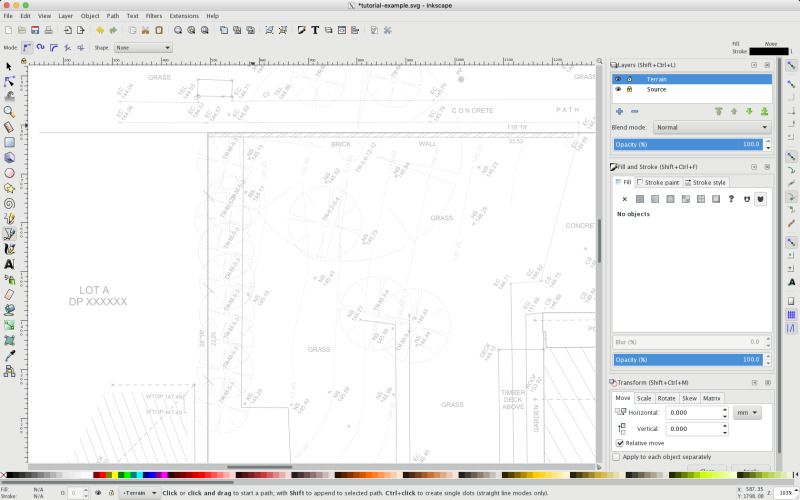Select the Rectangle tool
Image resolution: width=800 pixels, height=500 pixels.
pyautogui.click(x=9, y=142)
